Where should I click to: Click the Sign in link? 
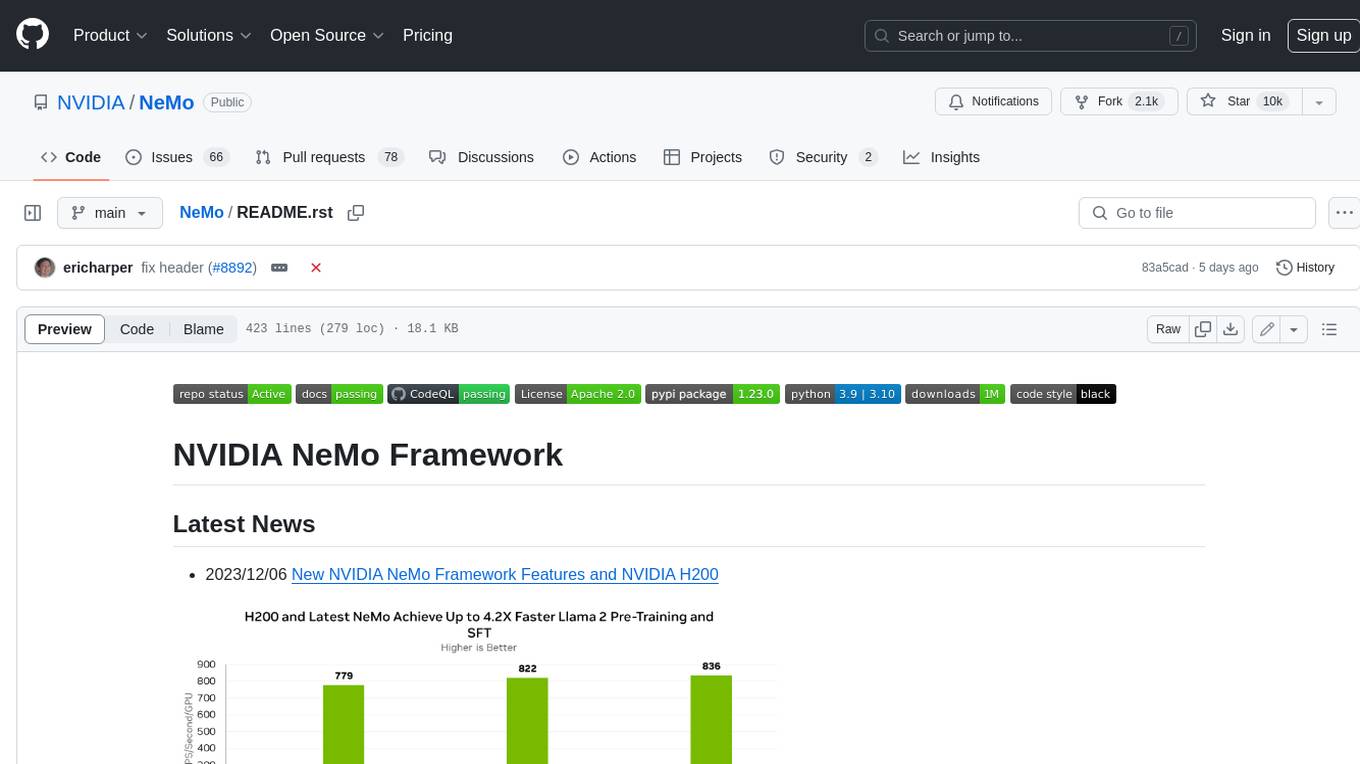coord(1245,35)
